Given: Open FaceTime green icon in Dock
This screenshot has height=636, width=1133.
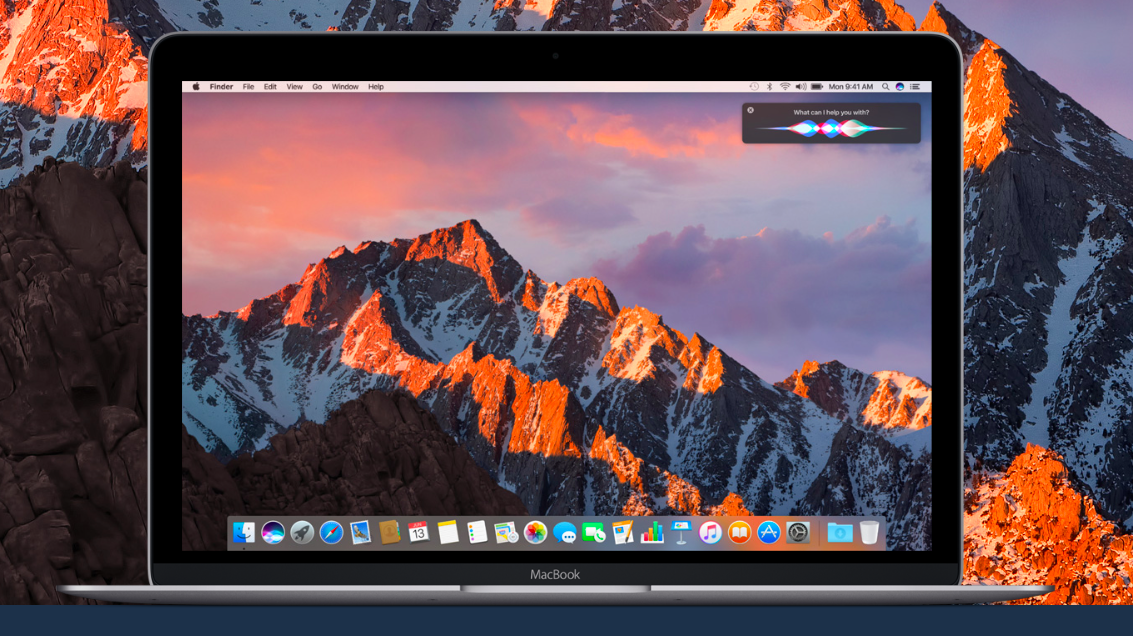Looking at the screenshot, I should (x=593, y=533).
